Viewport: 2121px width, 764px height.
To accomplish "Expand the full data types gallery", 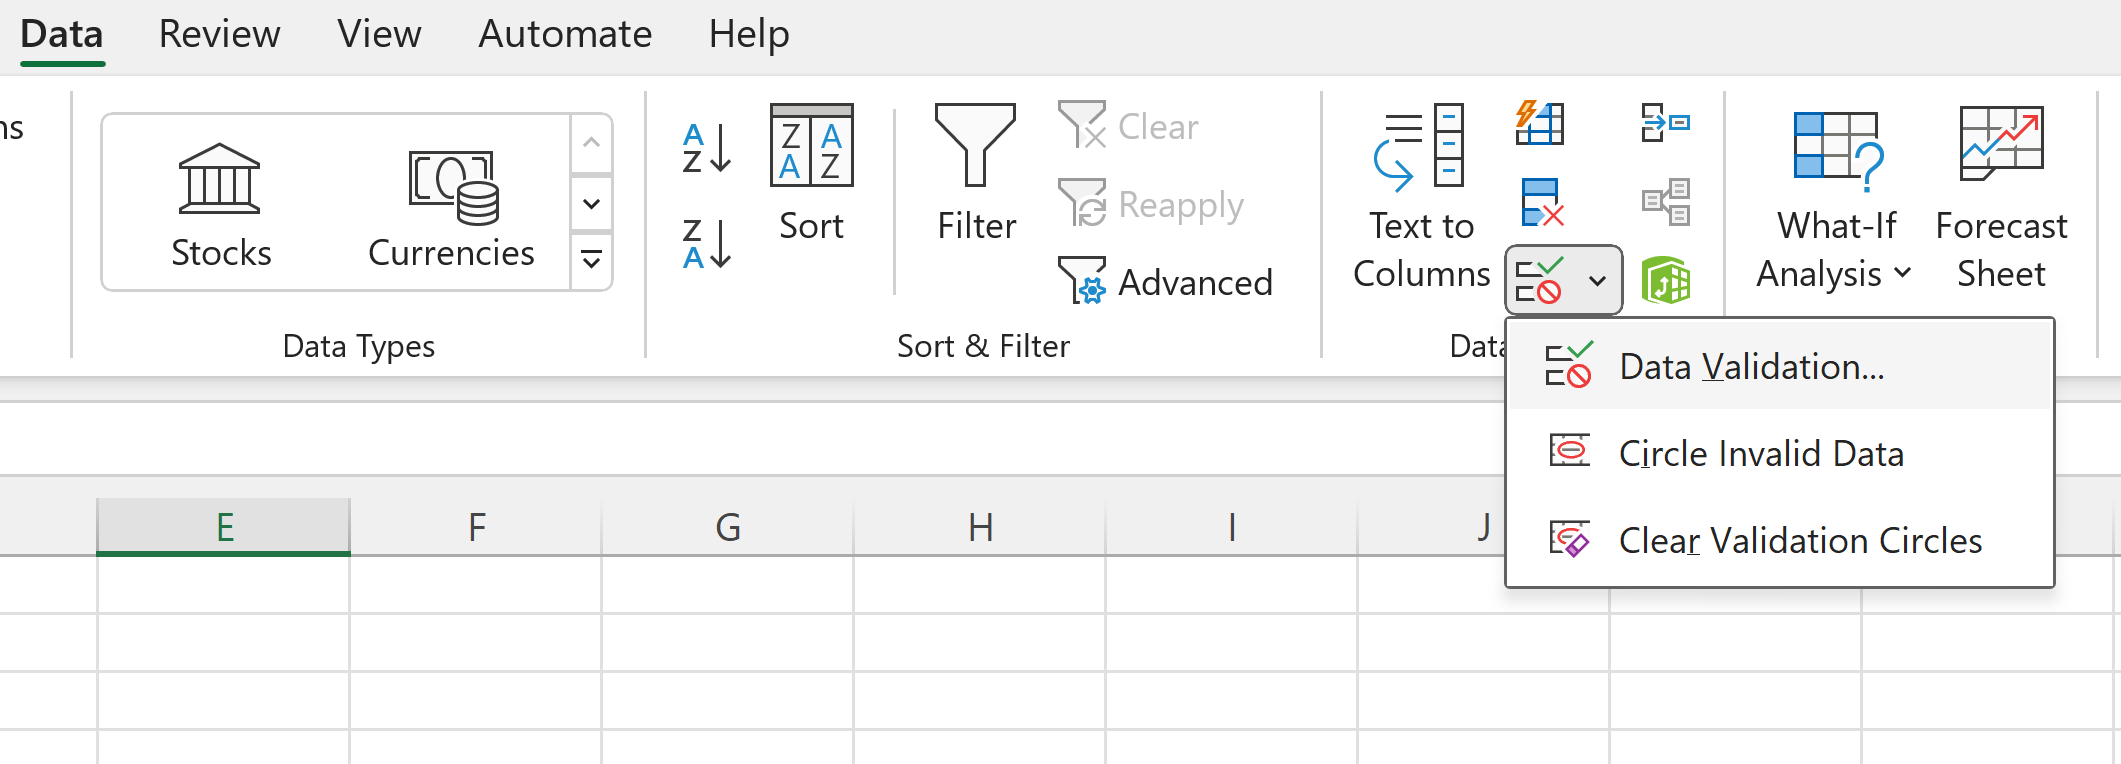I will click(x=591, y=261).
